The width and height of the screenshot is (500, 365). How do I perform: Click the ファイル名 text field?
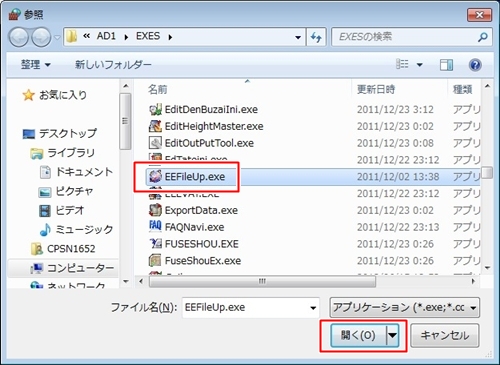point(245,307)
